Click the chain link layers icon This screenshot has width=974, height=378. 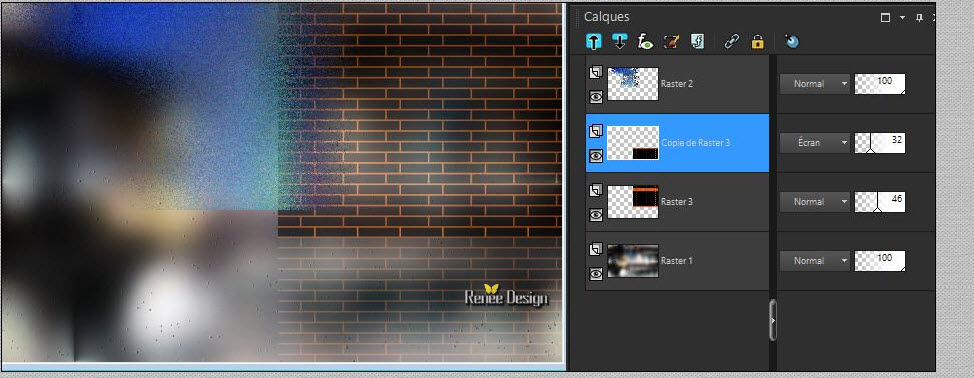732,42
